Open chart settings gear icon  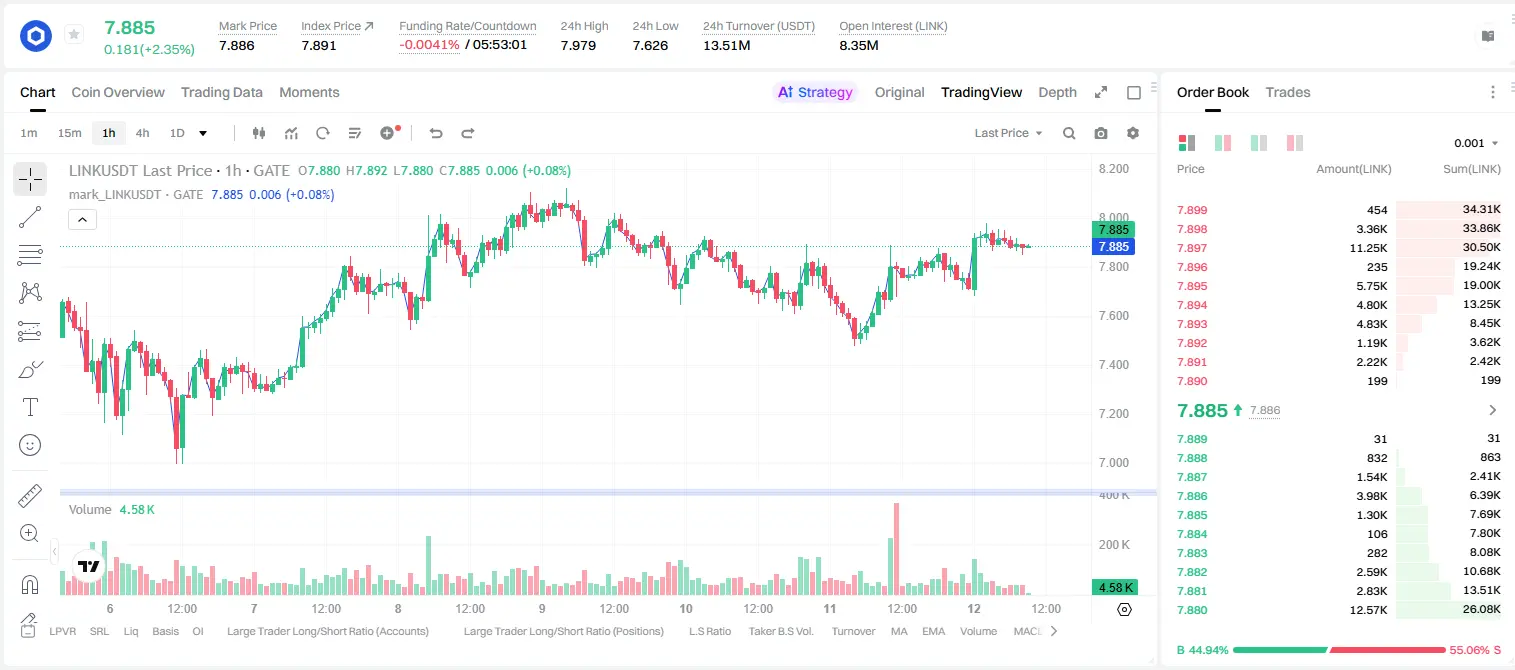(1133, 133)
